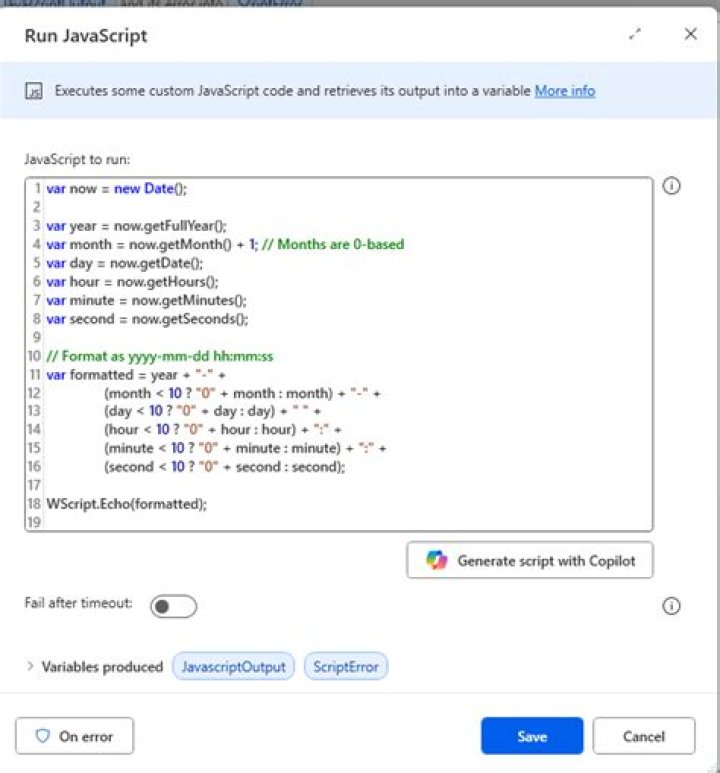
Task: Expand the Variables produced section
Action: coord(30,667)
